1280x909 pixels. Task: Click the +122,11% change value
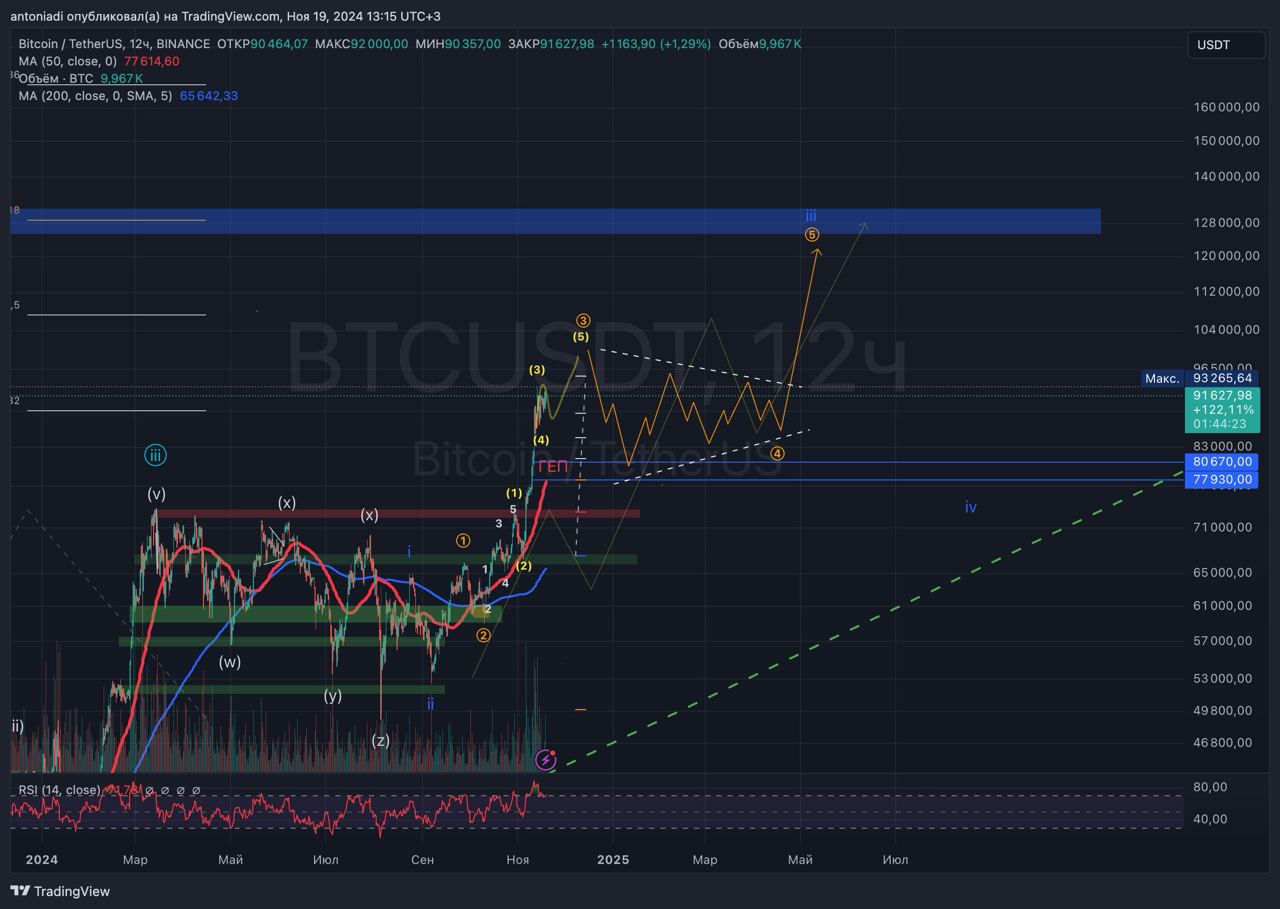1221,410
